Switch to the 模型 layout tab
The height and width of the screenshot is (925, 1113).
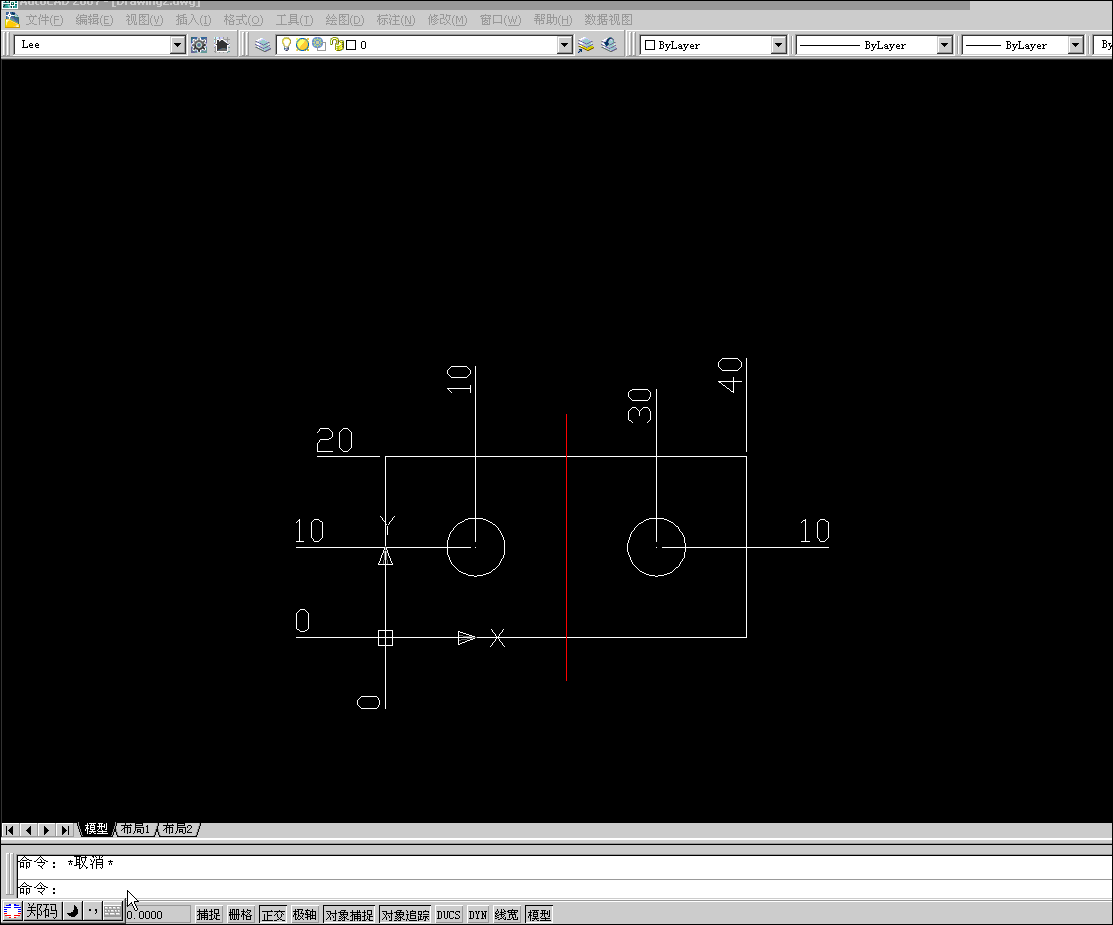pyautogui.click(x=96, y=828)
